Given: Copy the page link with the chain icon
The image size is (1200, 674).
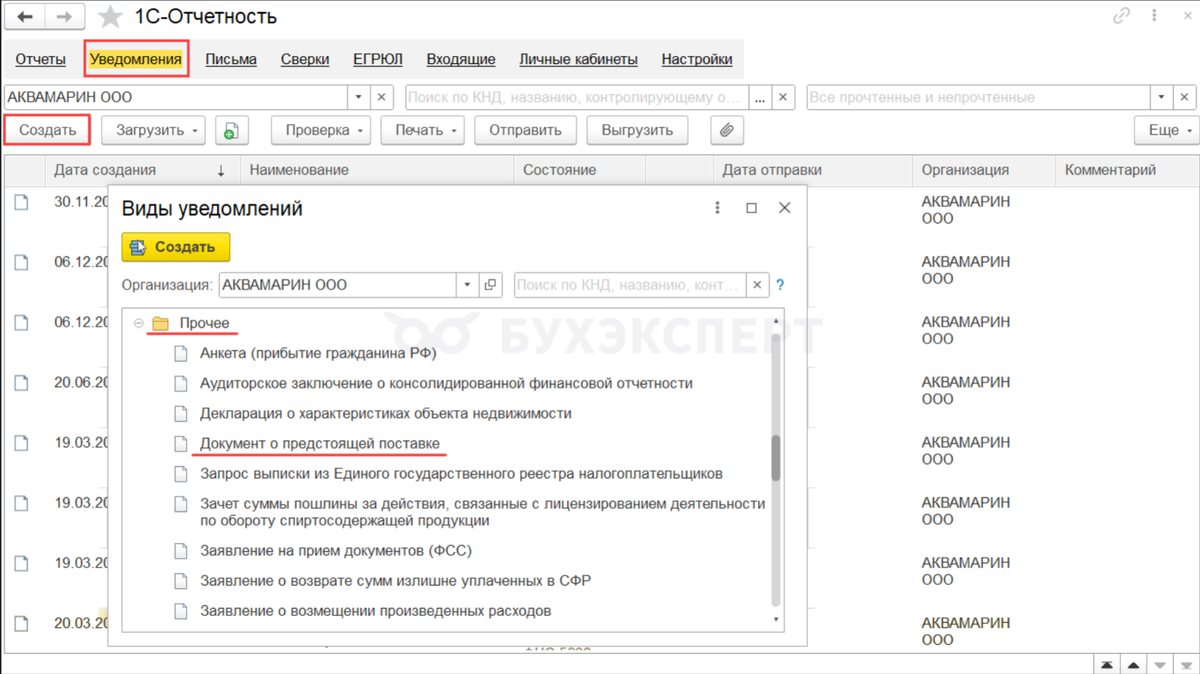Looking at the screenshot, I should (1122, 17).
